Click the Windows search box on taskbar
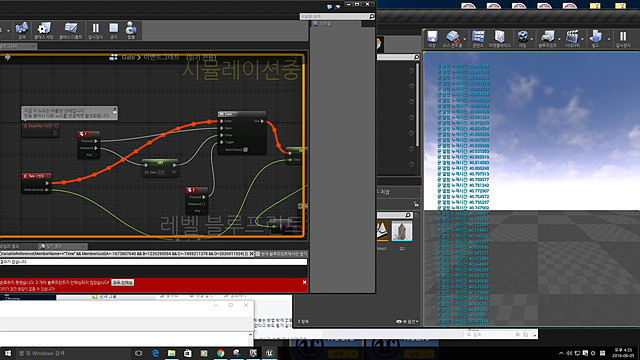This screenshot has height=360, width=640. [72, 353]
